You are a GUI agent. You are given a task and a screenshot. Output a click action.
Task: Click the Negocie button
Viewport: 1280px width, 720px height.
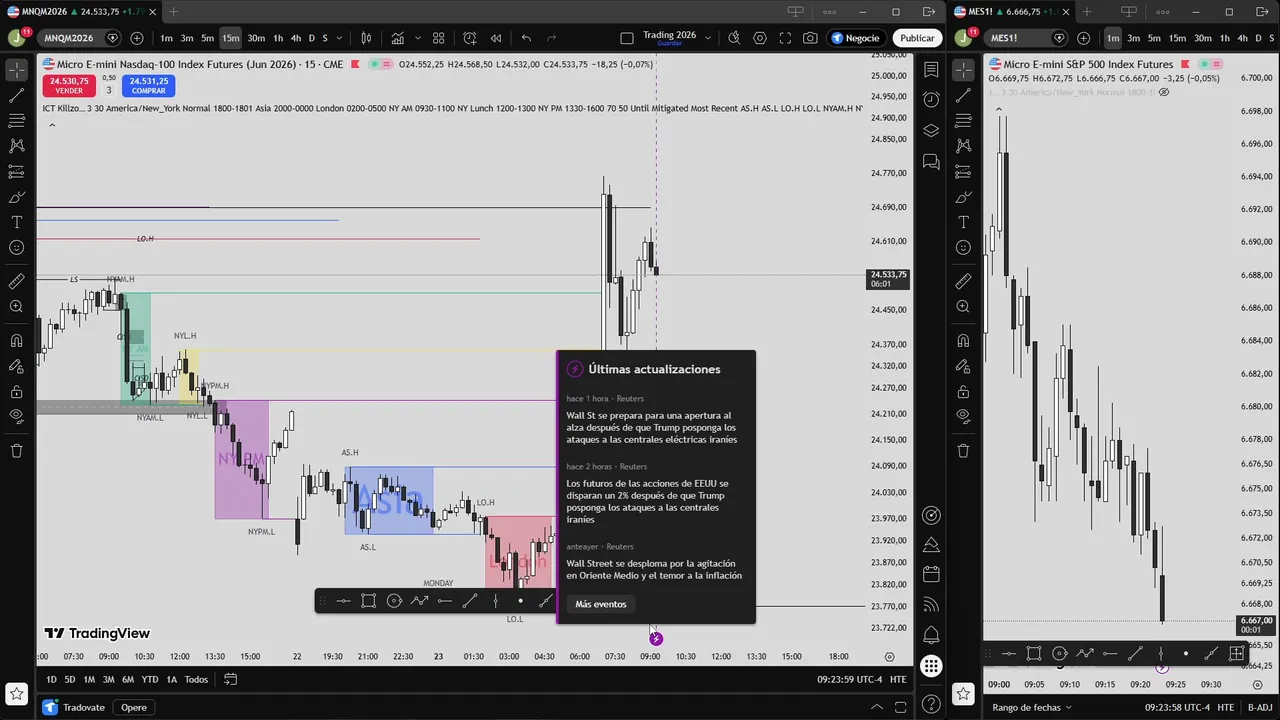[855, 38]
